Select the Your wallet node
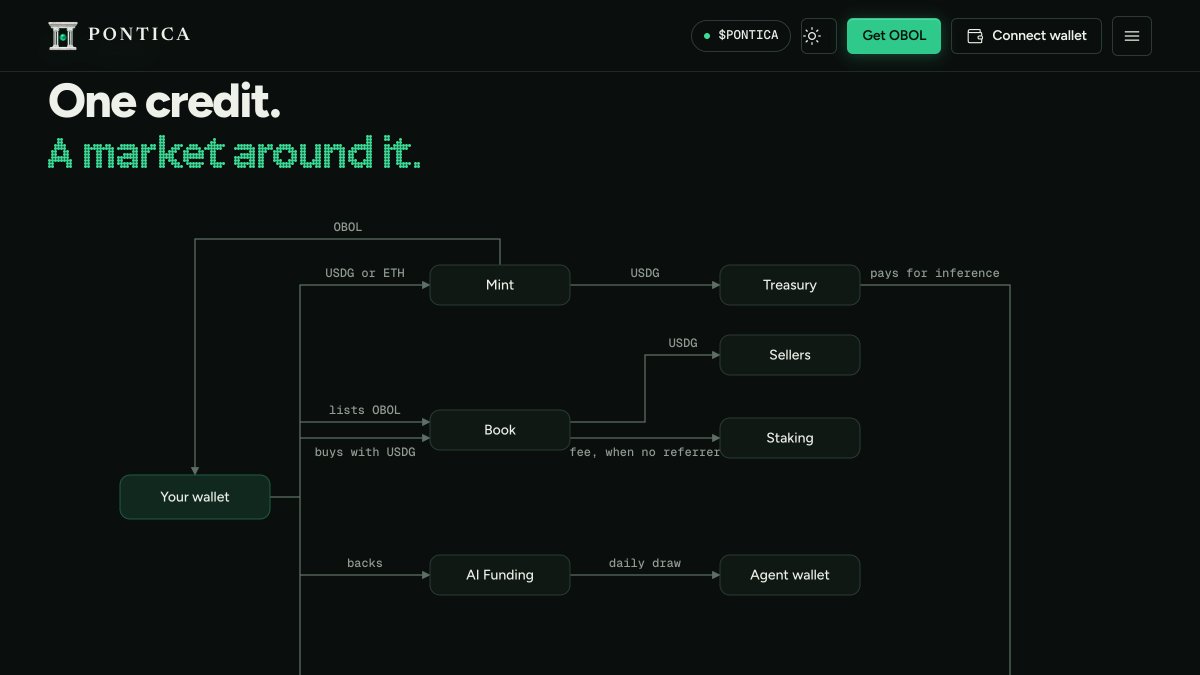The image size is (1200, 675). point(195,497)
